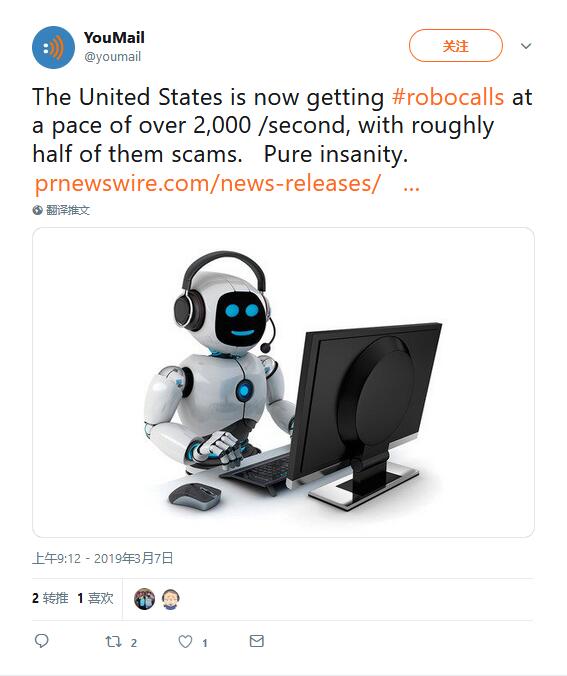Viewport: 567px width, 676px height.
Task: View the 2 转推 retweets list
Action: pyautogui.click(x=50, y=598)
